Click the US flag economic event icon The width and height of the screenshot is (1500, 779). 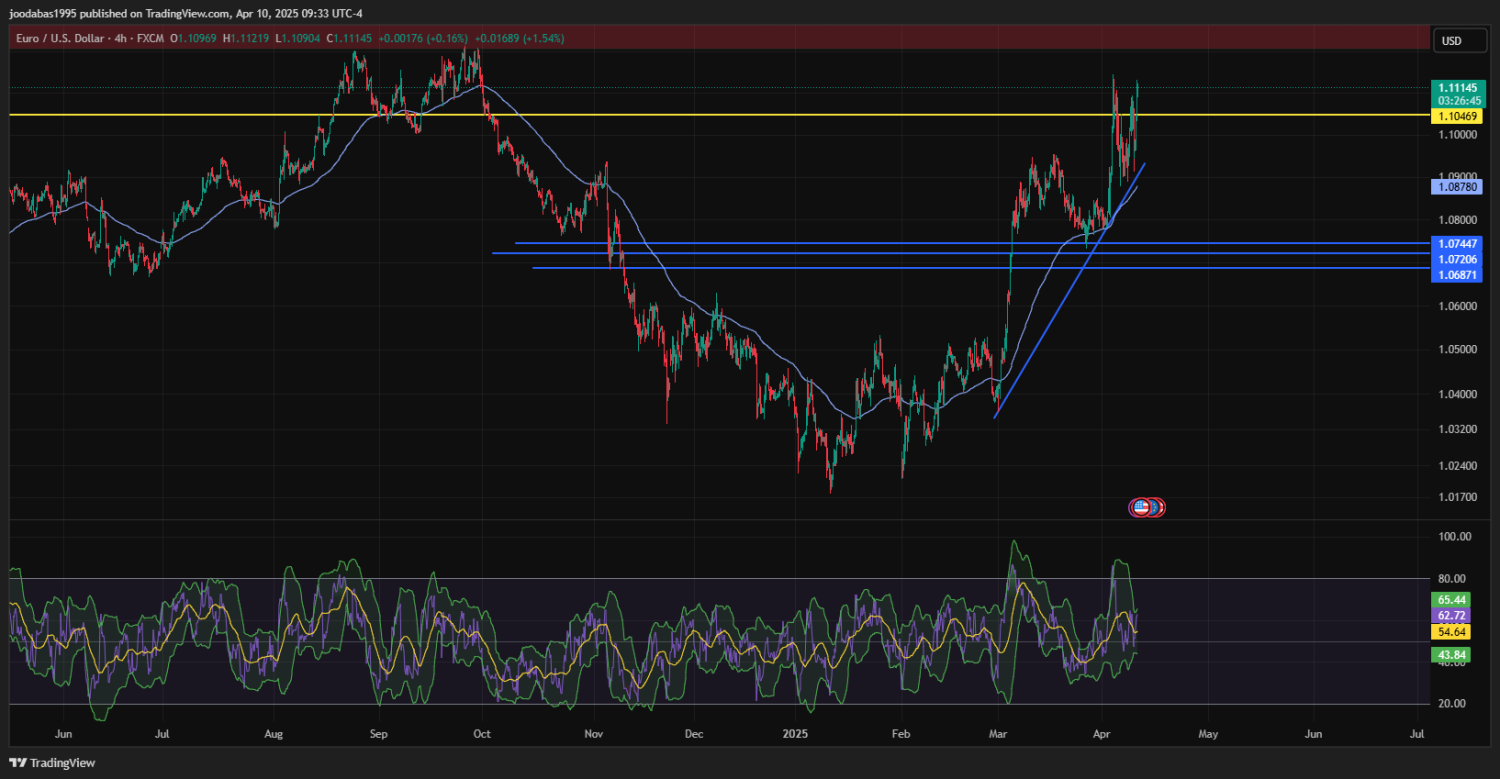tap(1140, 507)
